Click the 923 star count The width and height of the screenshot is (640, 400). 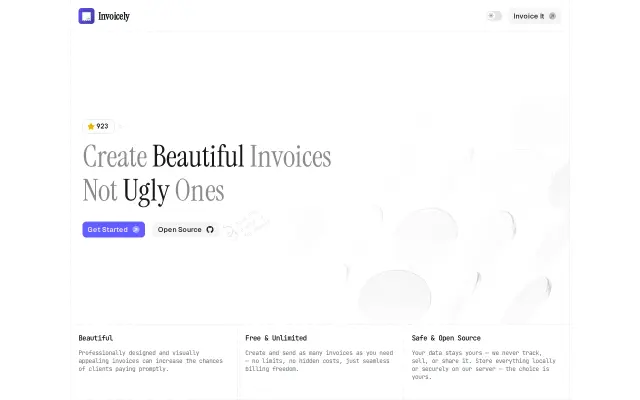click(102, 126)
